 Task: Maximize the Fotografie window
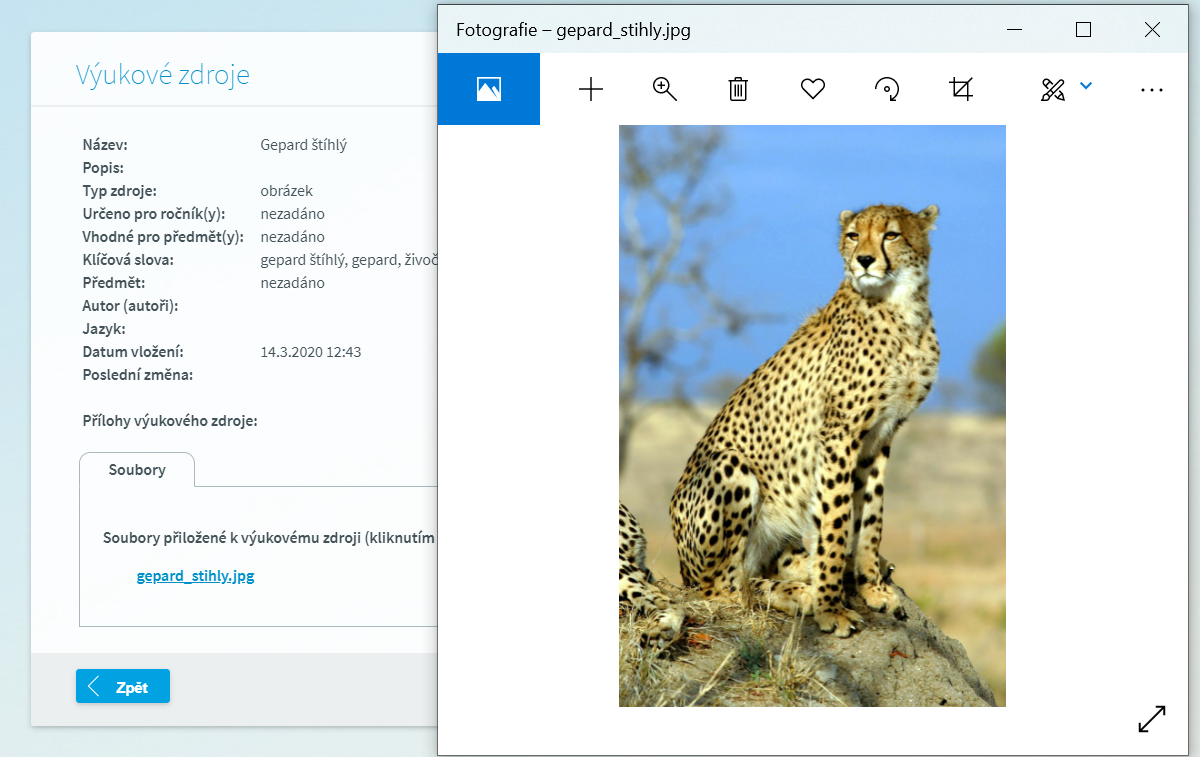pyautogui.click(x=1083, y=30)
